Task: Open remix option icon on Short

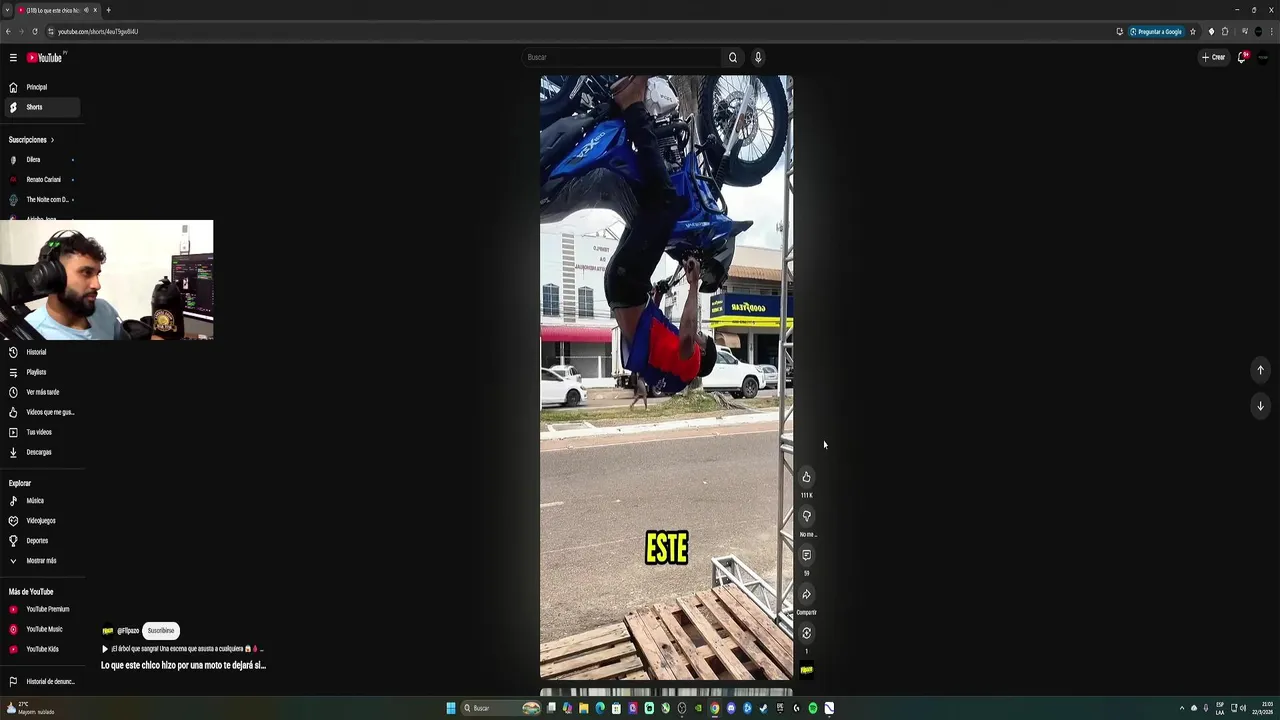Action: point(807,633)
